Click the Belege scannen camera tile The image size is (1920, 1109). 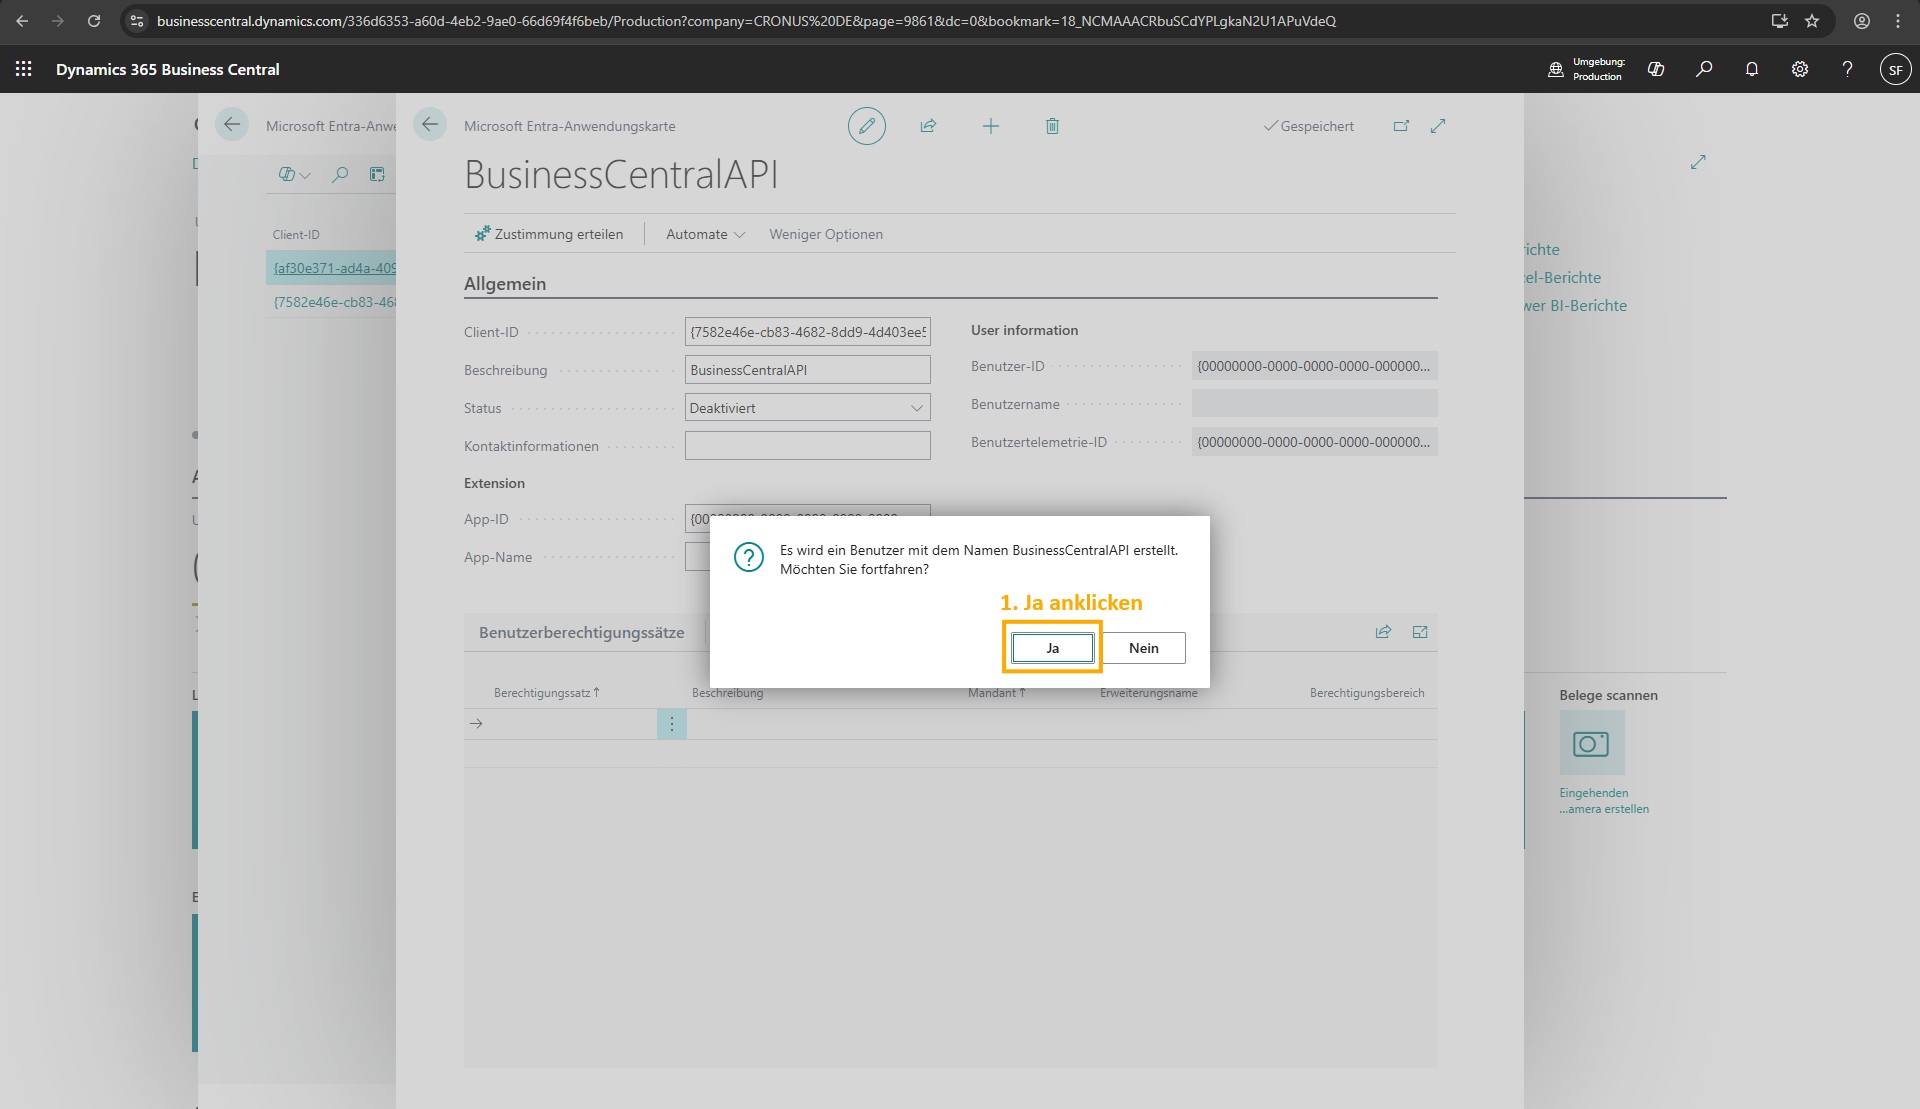click(x=1592, y=743)
